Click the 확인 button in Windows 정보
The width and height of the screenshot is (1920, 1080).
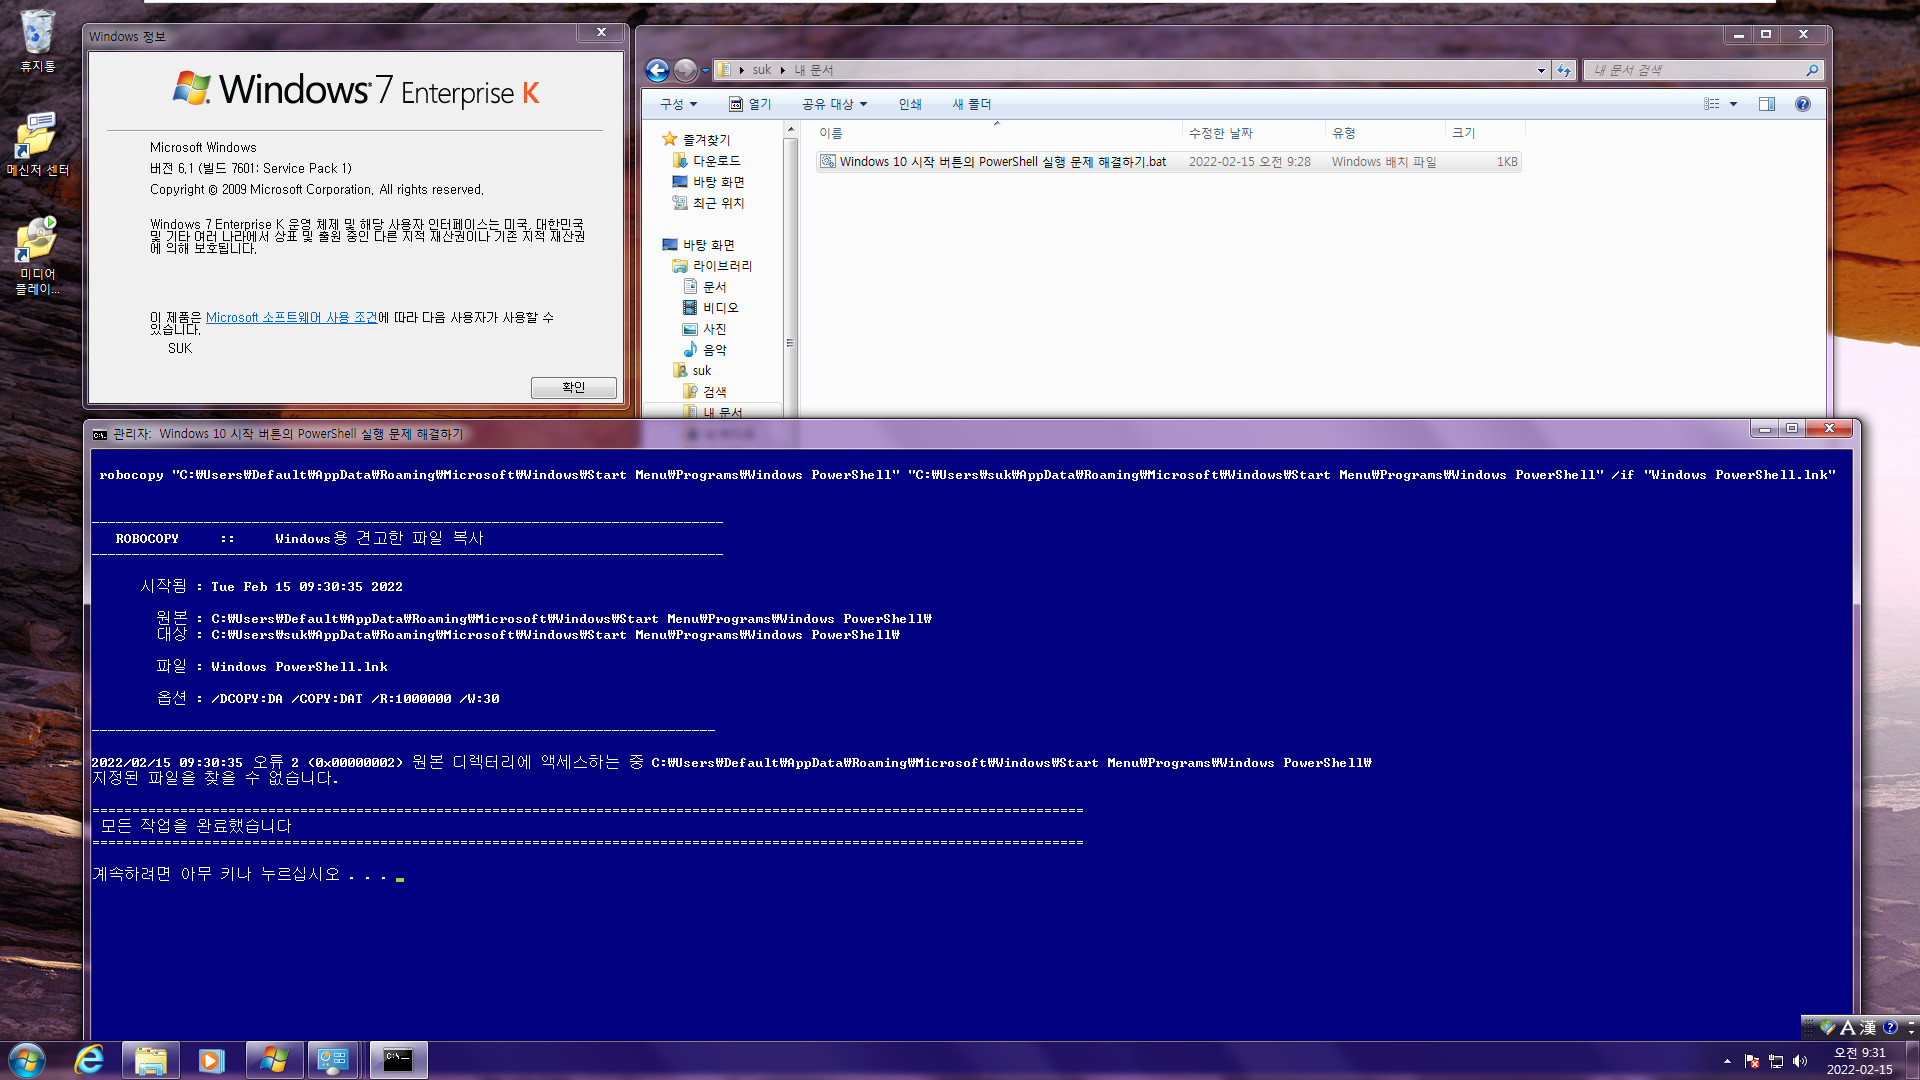(x=573, y=388)
